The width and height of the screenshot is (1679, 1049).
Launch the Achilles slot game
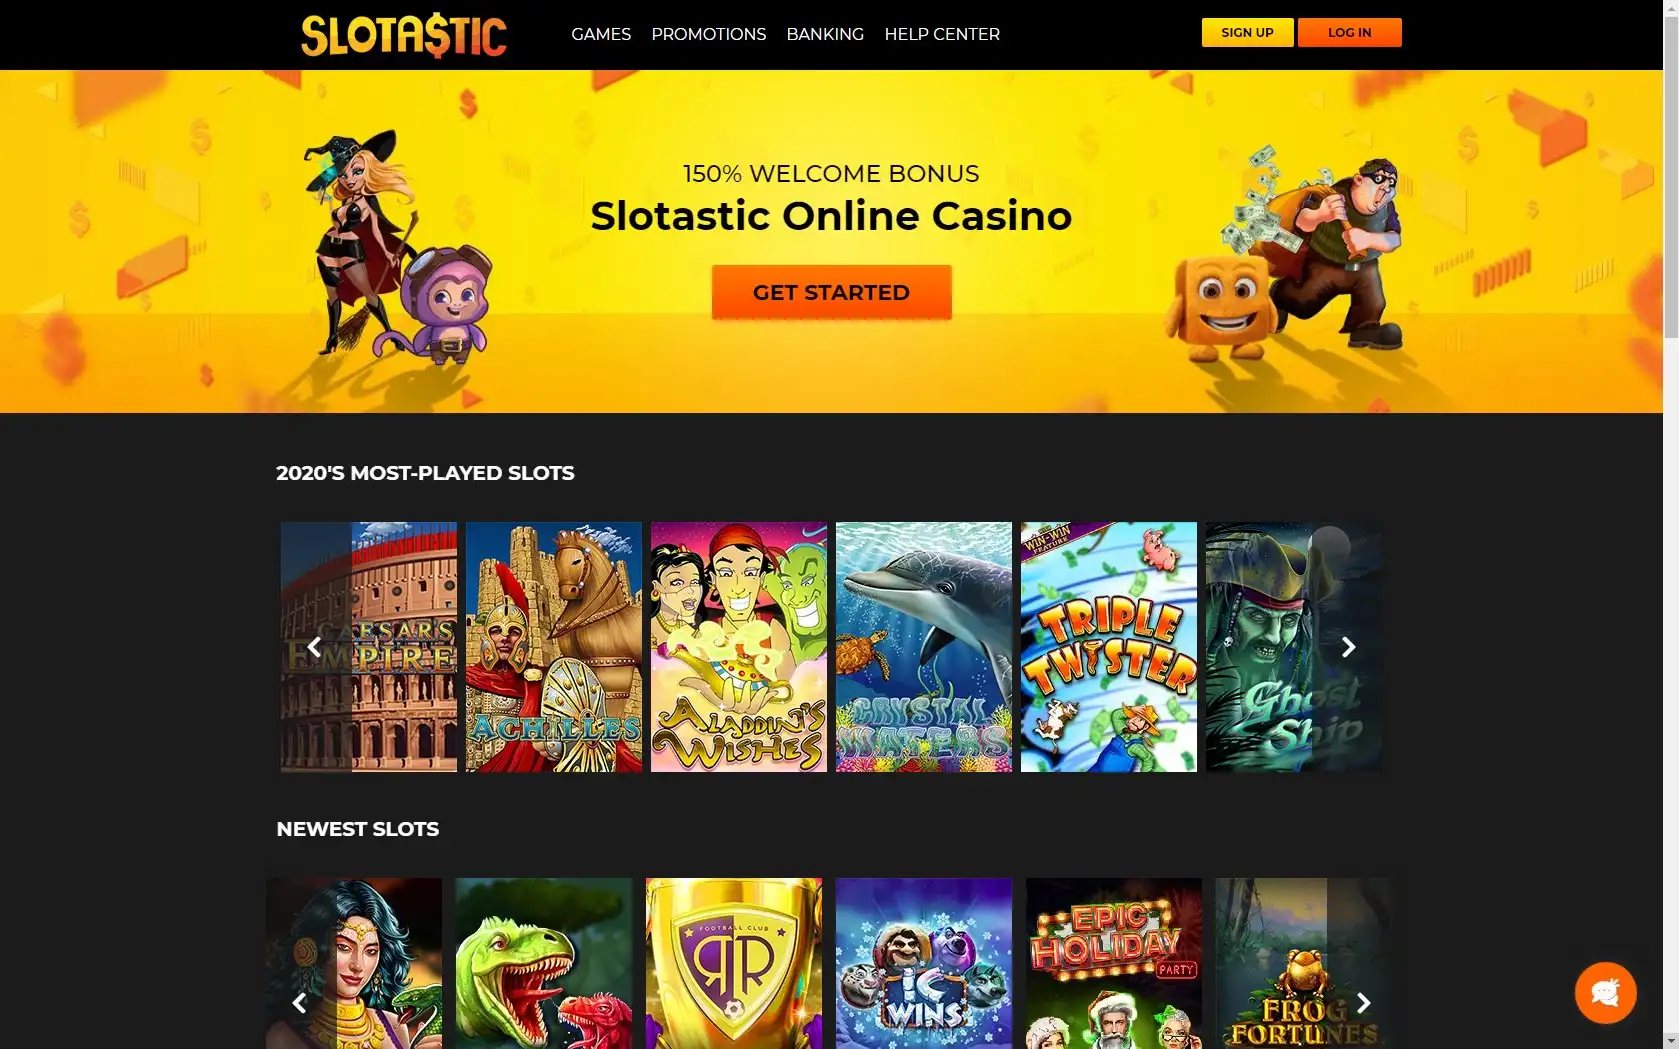554,647
